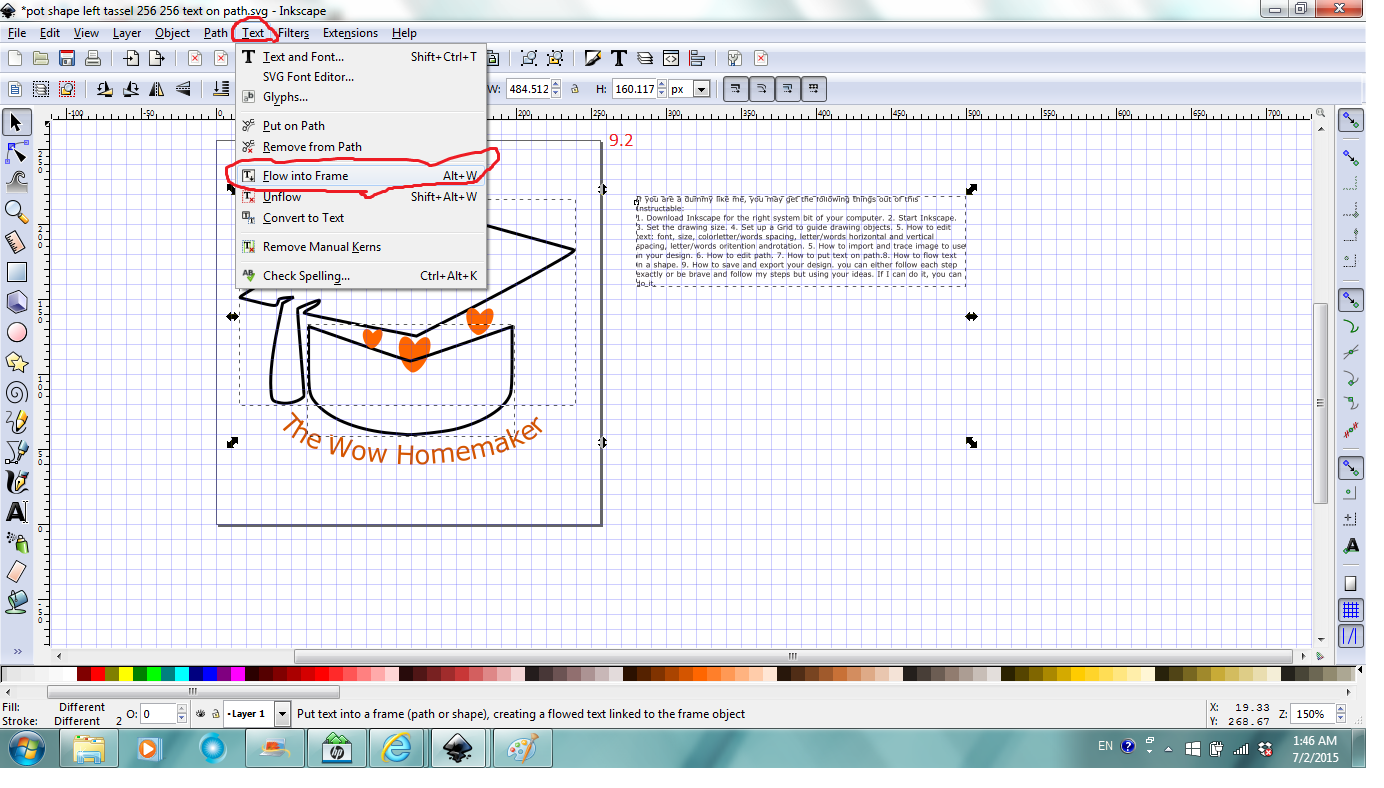Select the Text tool in toolbox
This screenshot has width=1384, height=788.
pyautogui.click(x=17, y=512)
